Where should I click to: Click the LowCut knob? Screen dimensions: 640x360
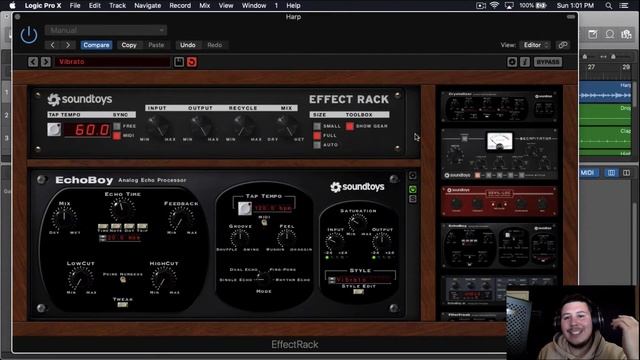click(x=80, y=278)
